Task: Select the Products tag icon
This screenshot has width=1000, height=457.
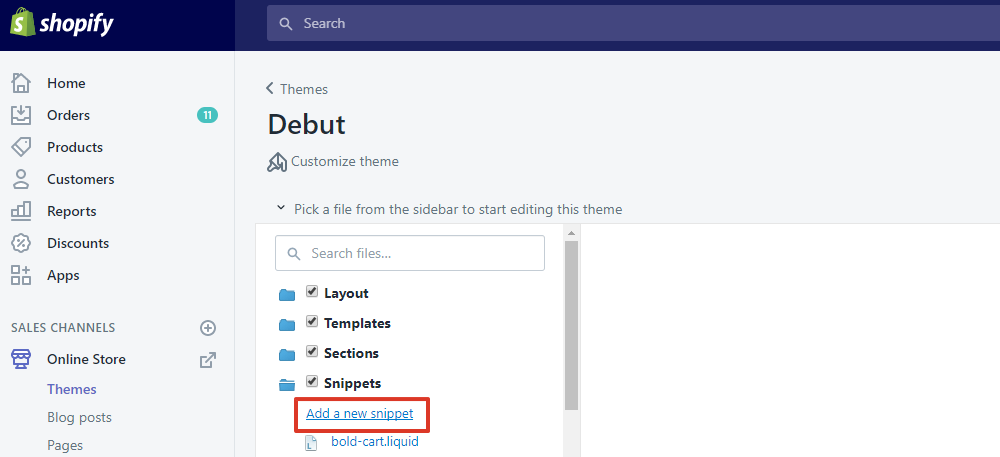Action: 21,147
